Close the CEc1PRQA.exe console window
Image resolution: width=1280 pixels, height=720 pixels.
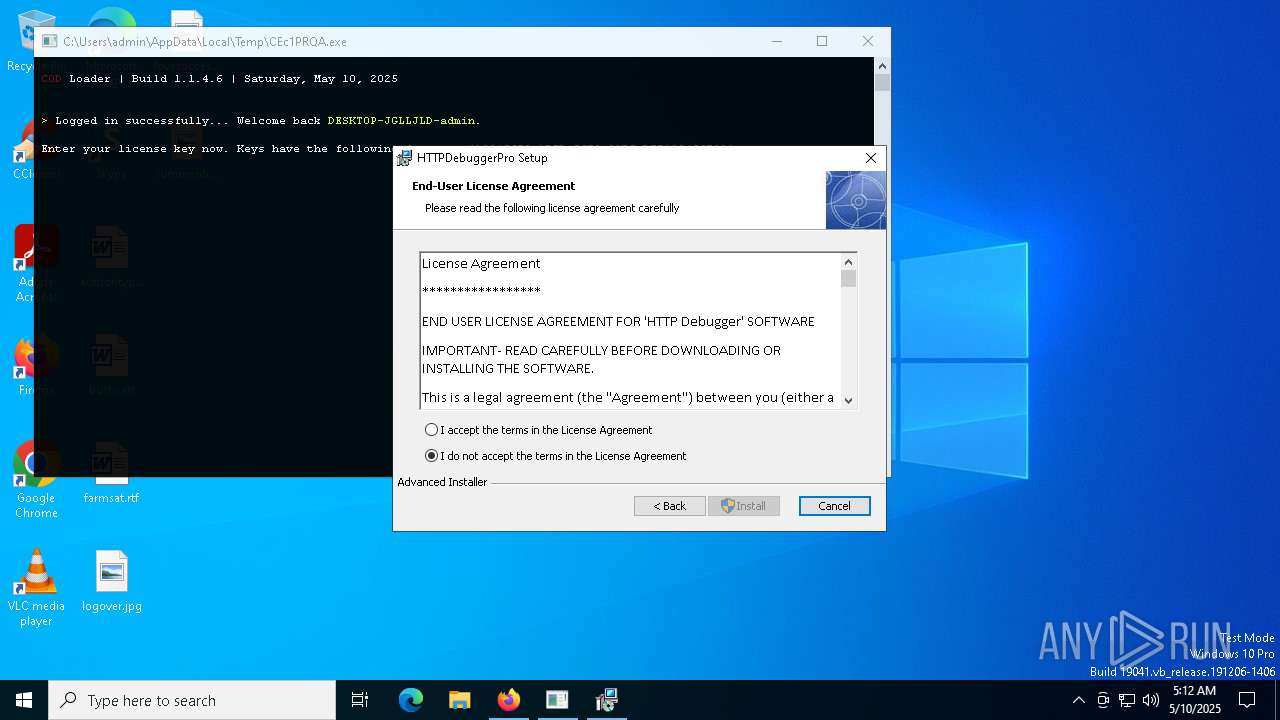tap(868, 41)
